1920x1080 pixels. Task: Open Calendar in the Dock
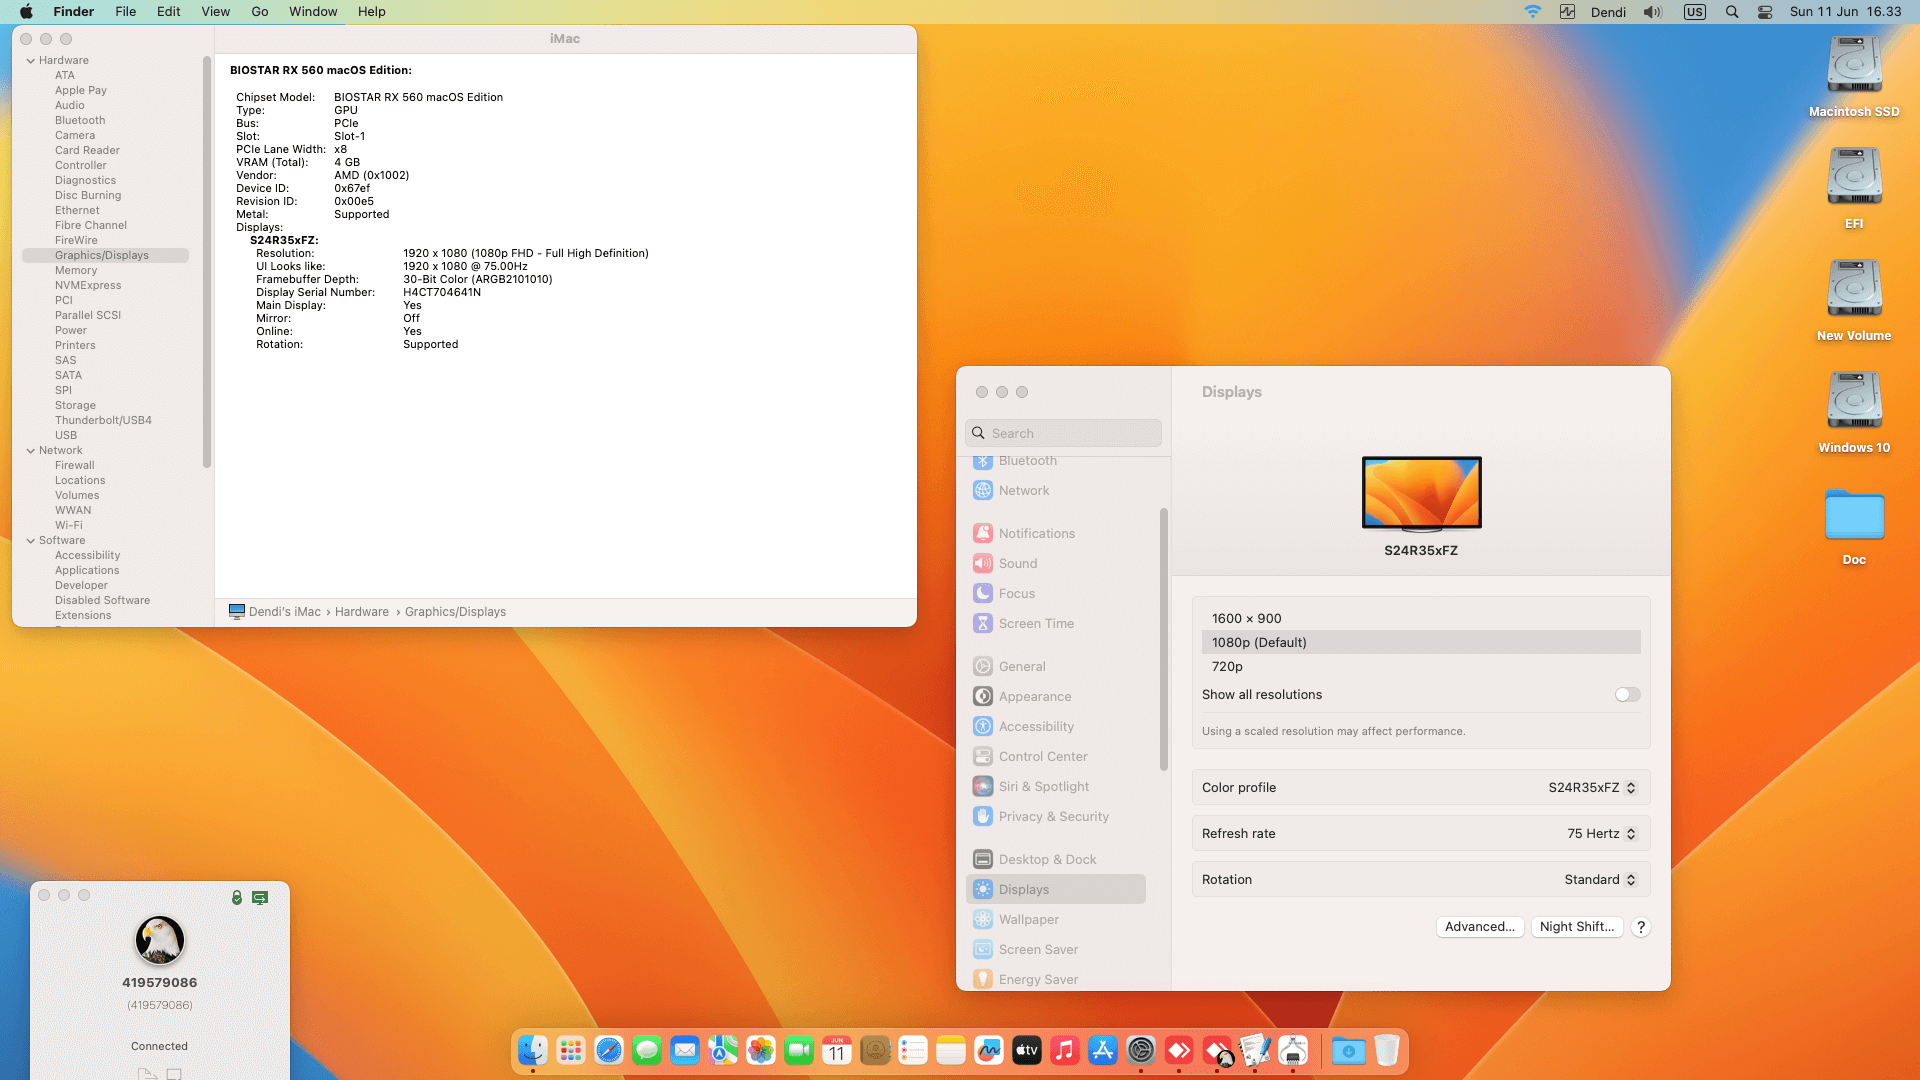[837, 1050]
